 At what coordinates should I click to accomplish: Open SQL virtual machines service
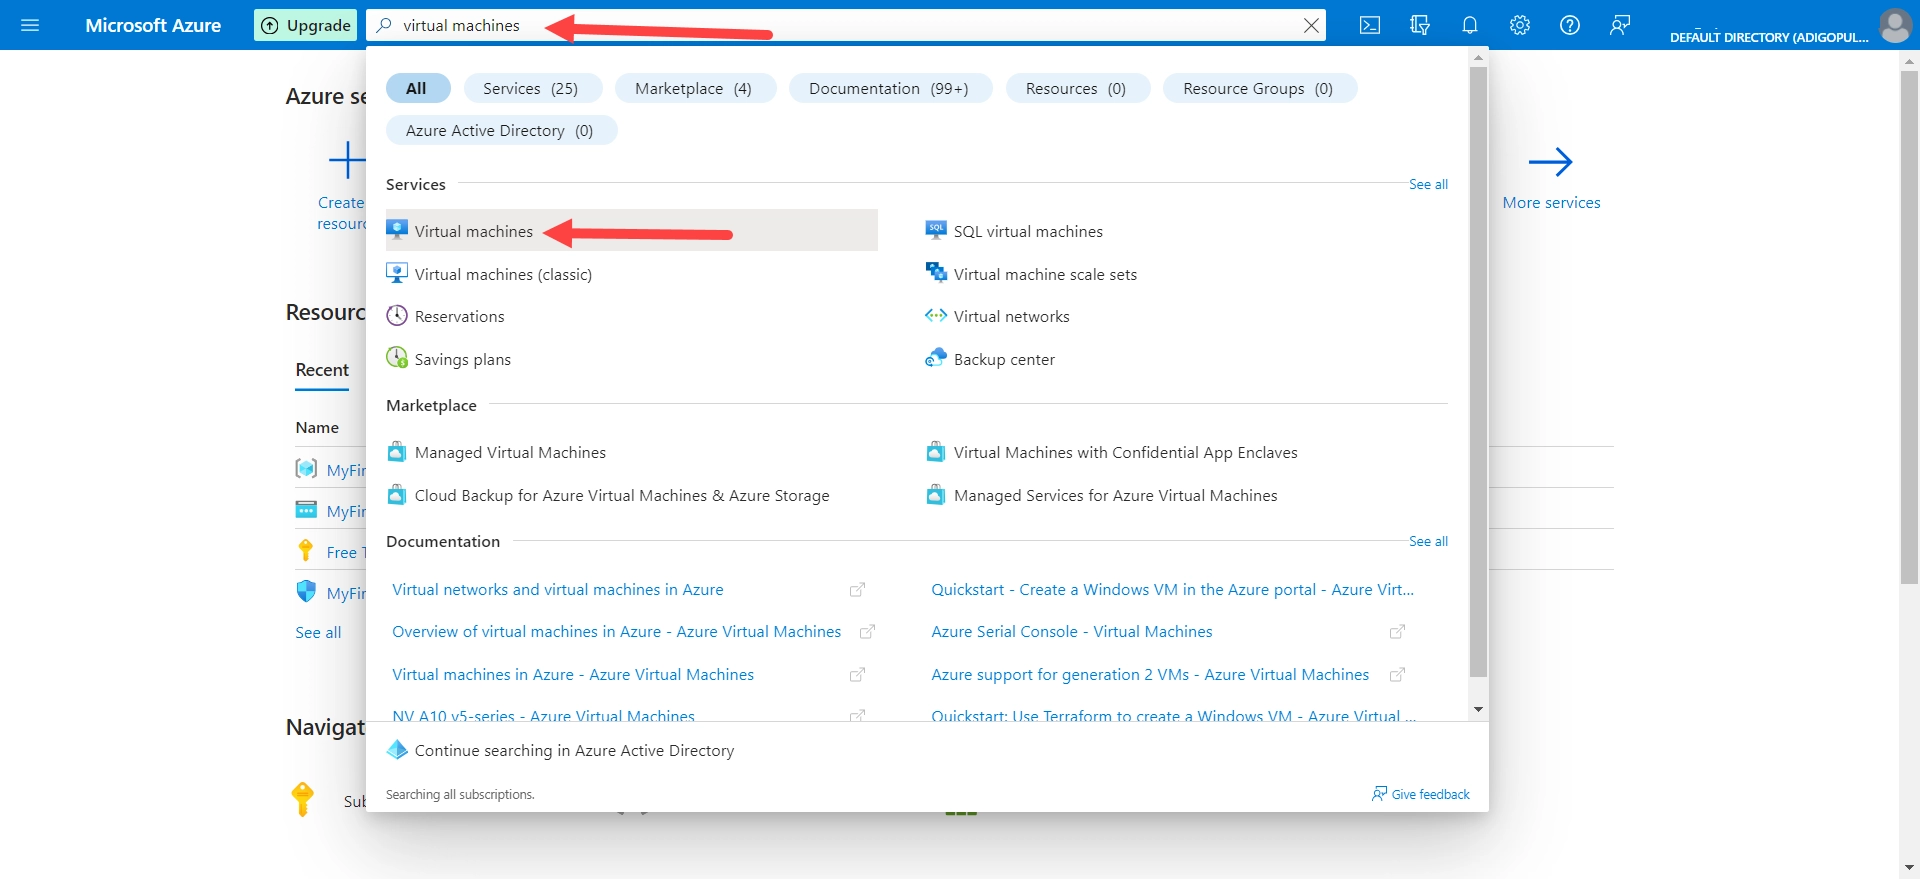1028,231
